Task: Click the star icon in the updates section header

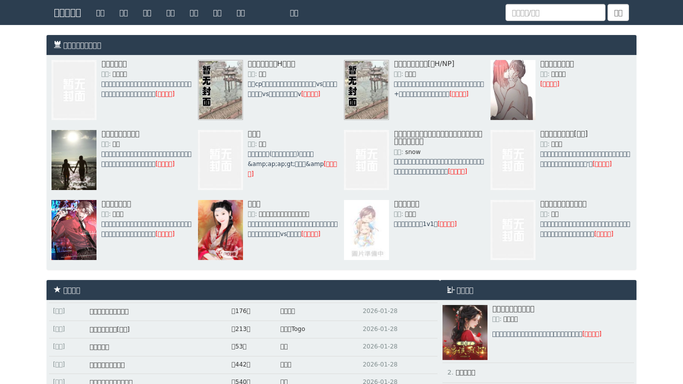Action: pos(57,290)
